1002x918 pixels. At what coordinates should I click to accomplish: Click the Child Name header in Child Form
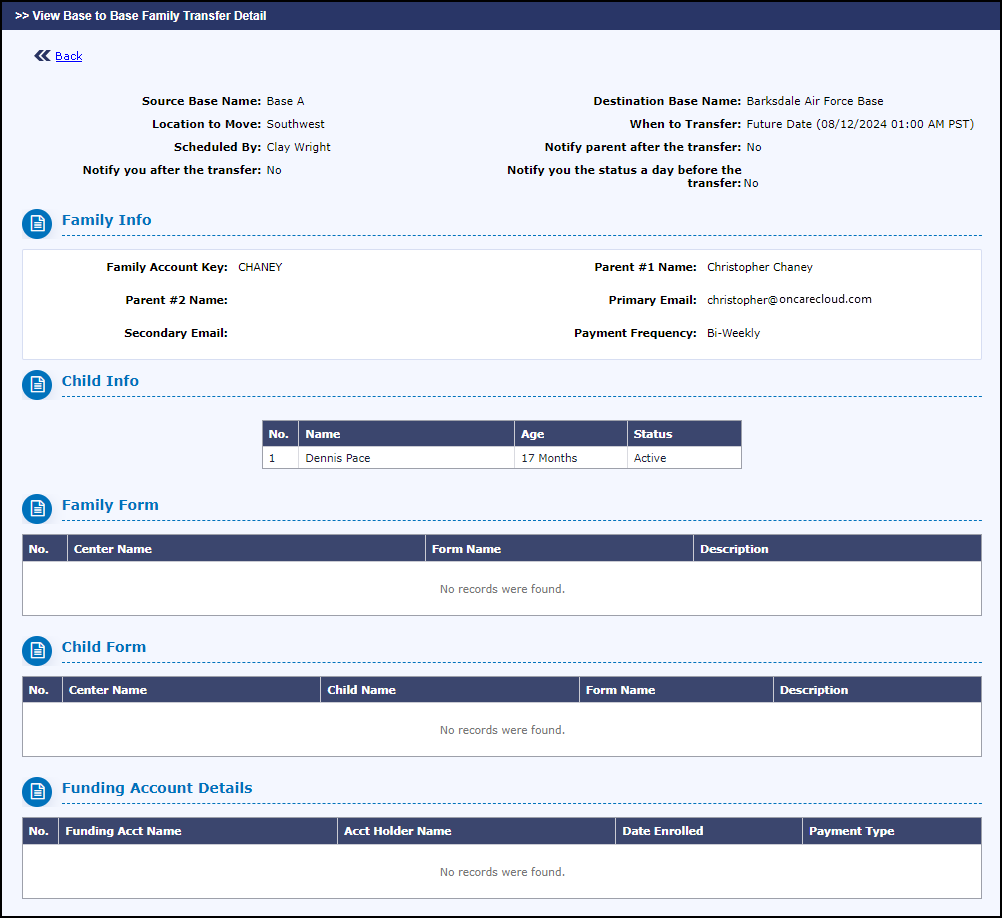(x=450, y=690)
